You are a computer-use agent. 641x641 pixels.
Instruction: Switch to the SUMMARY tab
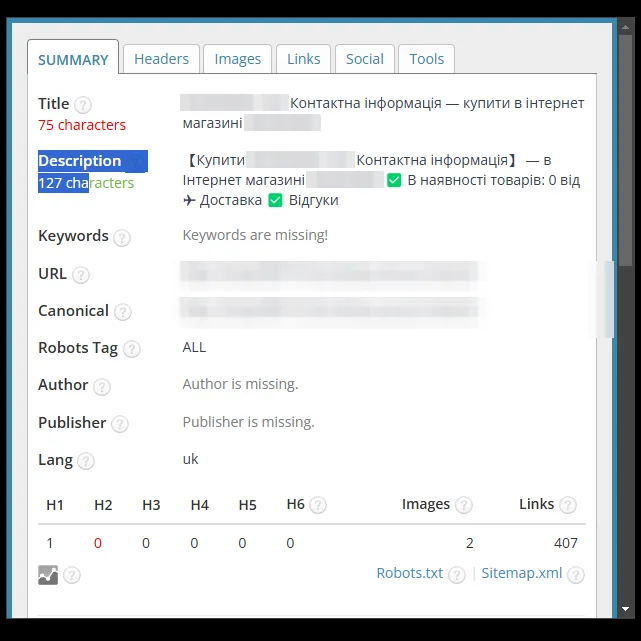click(x=73, y=59)
